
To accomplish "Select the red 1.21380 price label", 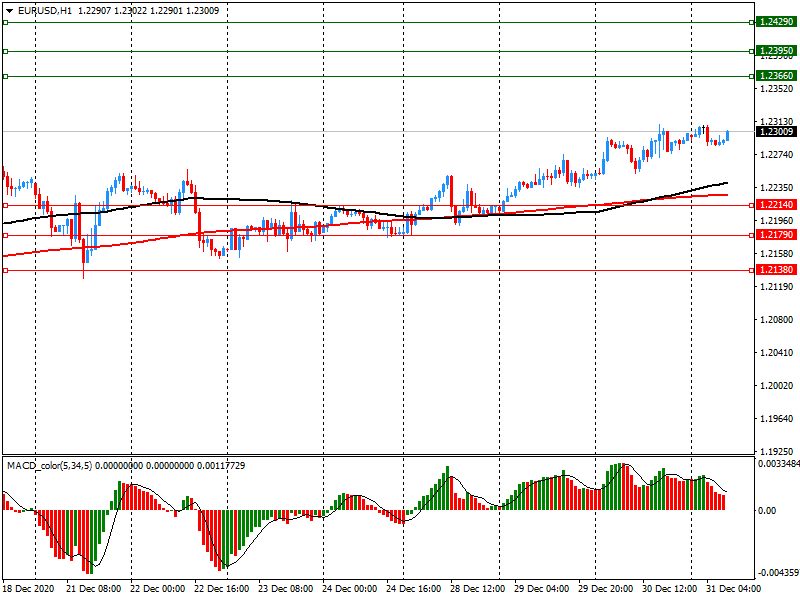I will coord(776,270).
